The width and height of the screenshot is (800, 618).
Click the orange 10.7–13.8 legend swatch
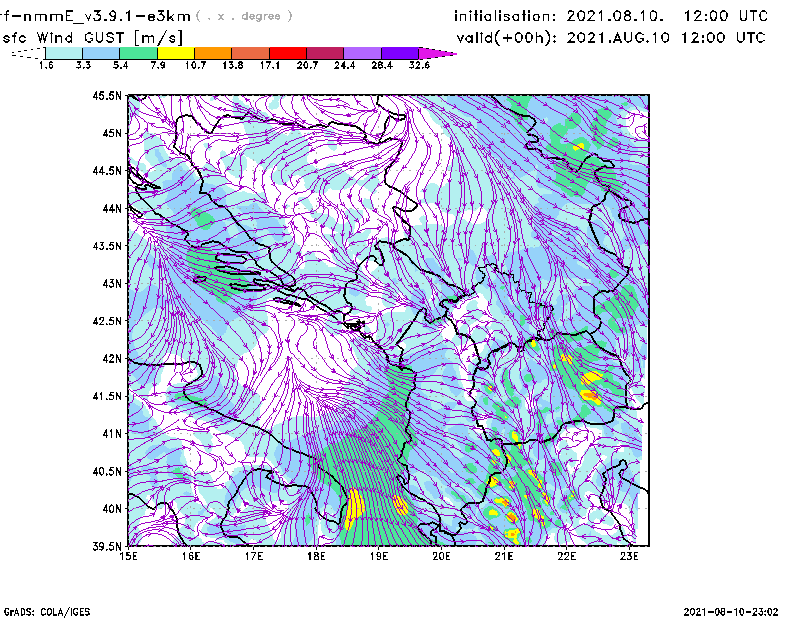[x=213, y=53]
